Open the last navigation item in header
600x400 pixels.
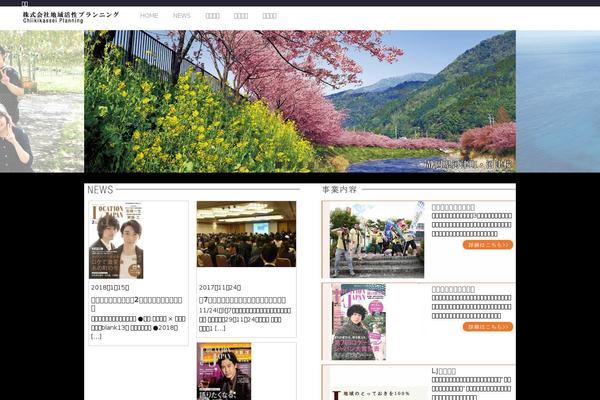tap(269, 16)
